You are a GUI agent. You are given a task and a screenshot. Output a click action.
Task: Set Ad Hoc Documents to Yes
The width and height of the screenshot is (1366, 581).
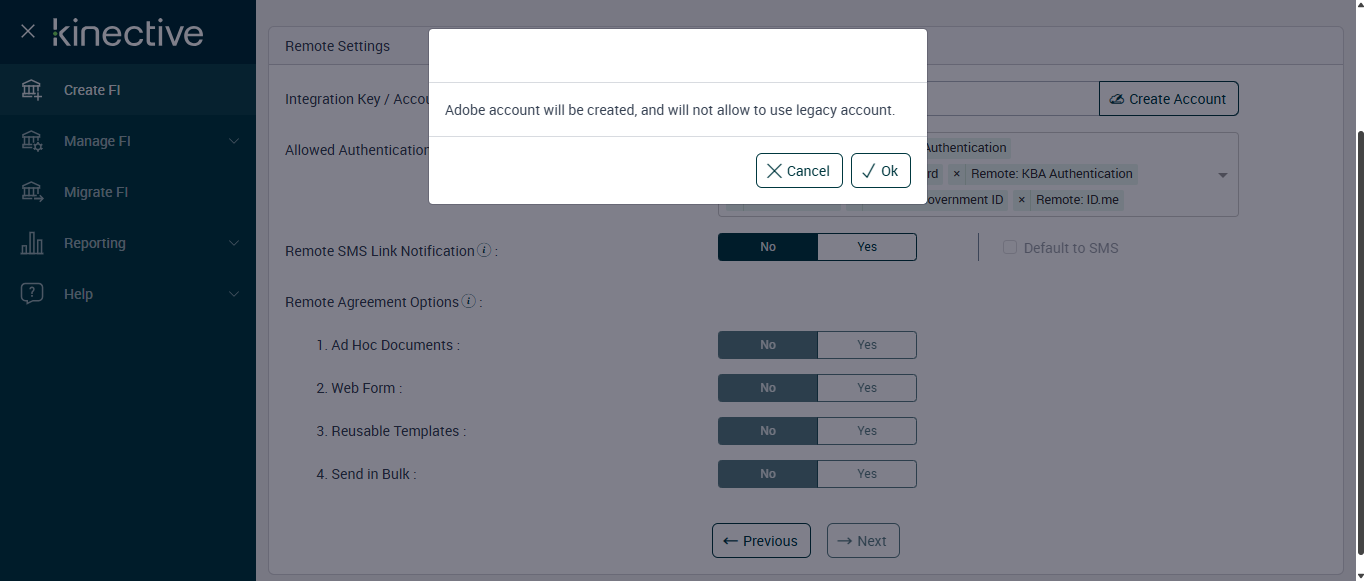tap(866, 345)
